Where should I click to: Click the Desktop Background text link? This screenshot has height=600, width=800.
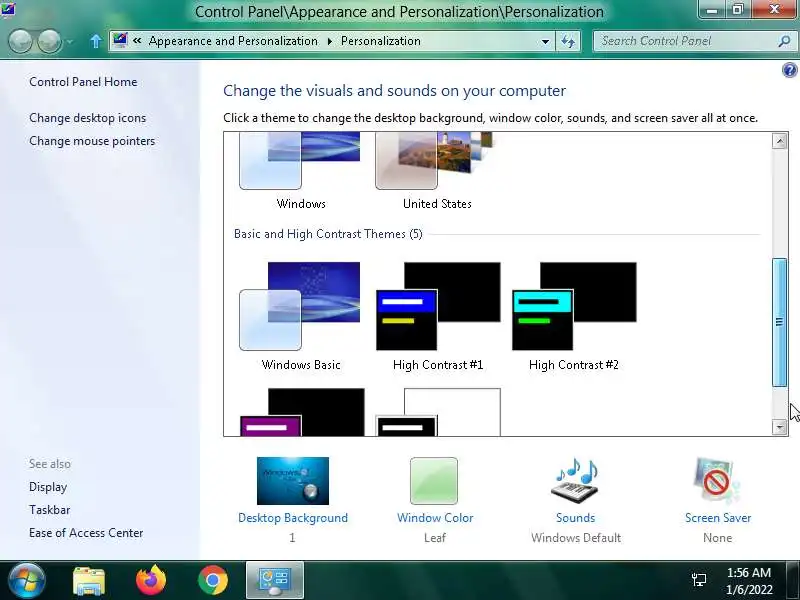[x=293, y=518]
